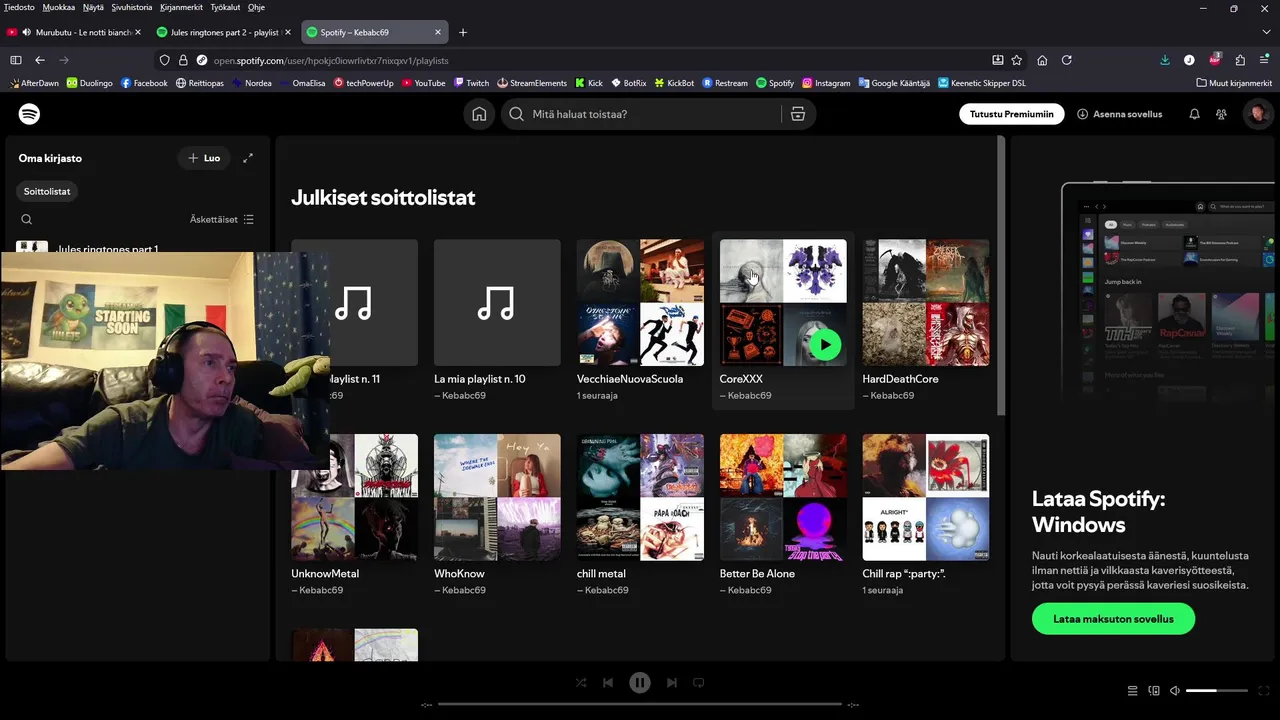The height and width of the screenshot is (720, 1280).
Task: Open the Browse icon inside the search bar
Action: (x=797, y=114)
